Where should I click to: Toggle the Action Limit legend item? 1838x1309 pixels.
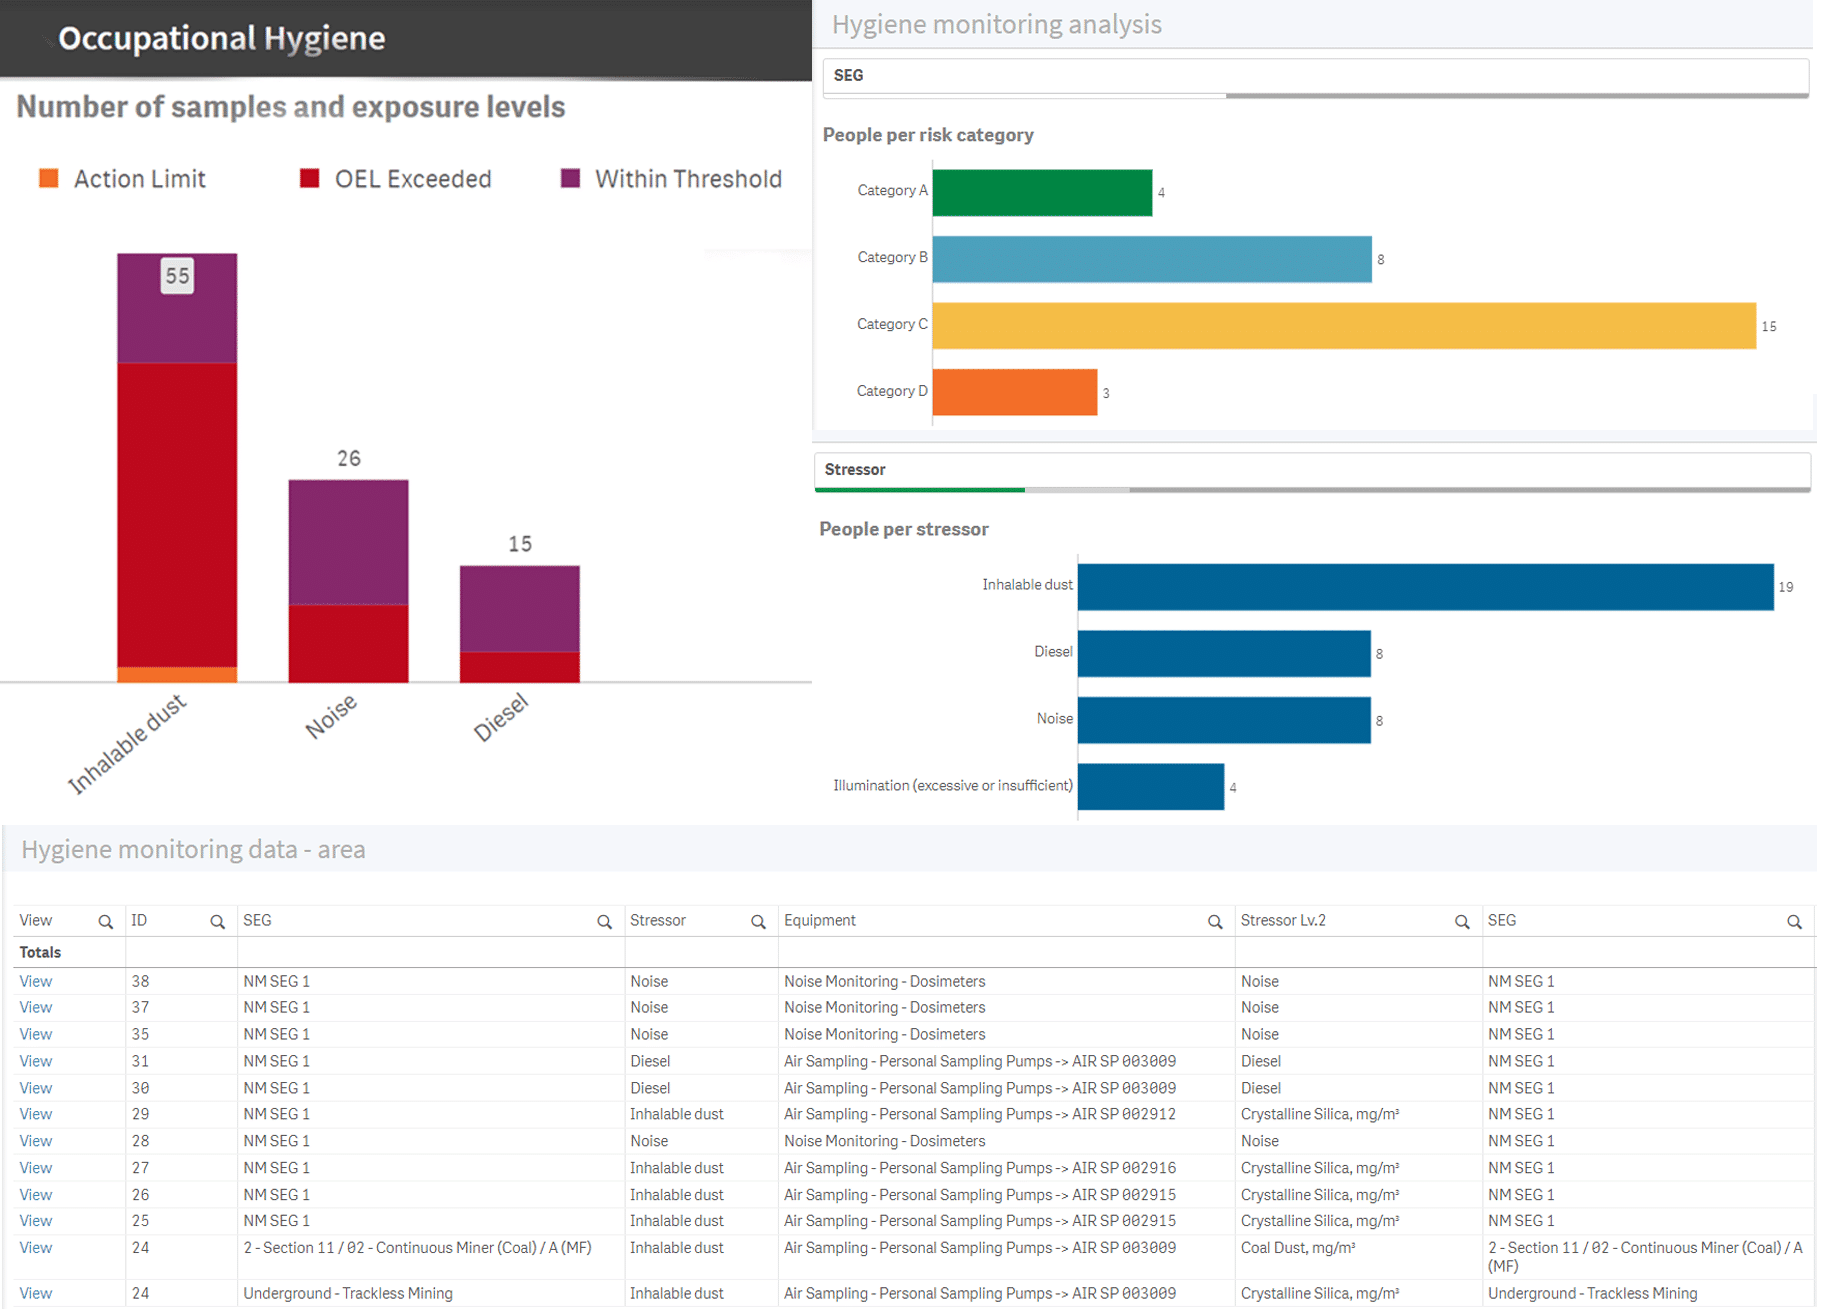122,179
